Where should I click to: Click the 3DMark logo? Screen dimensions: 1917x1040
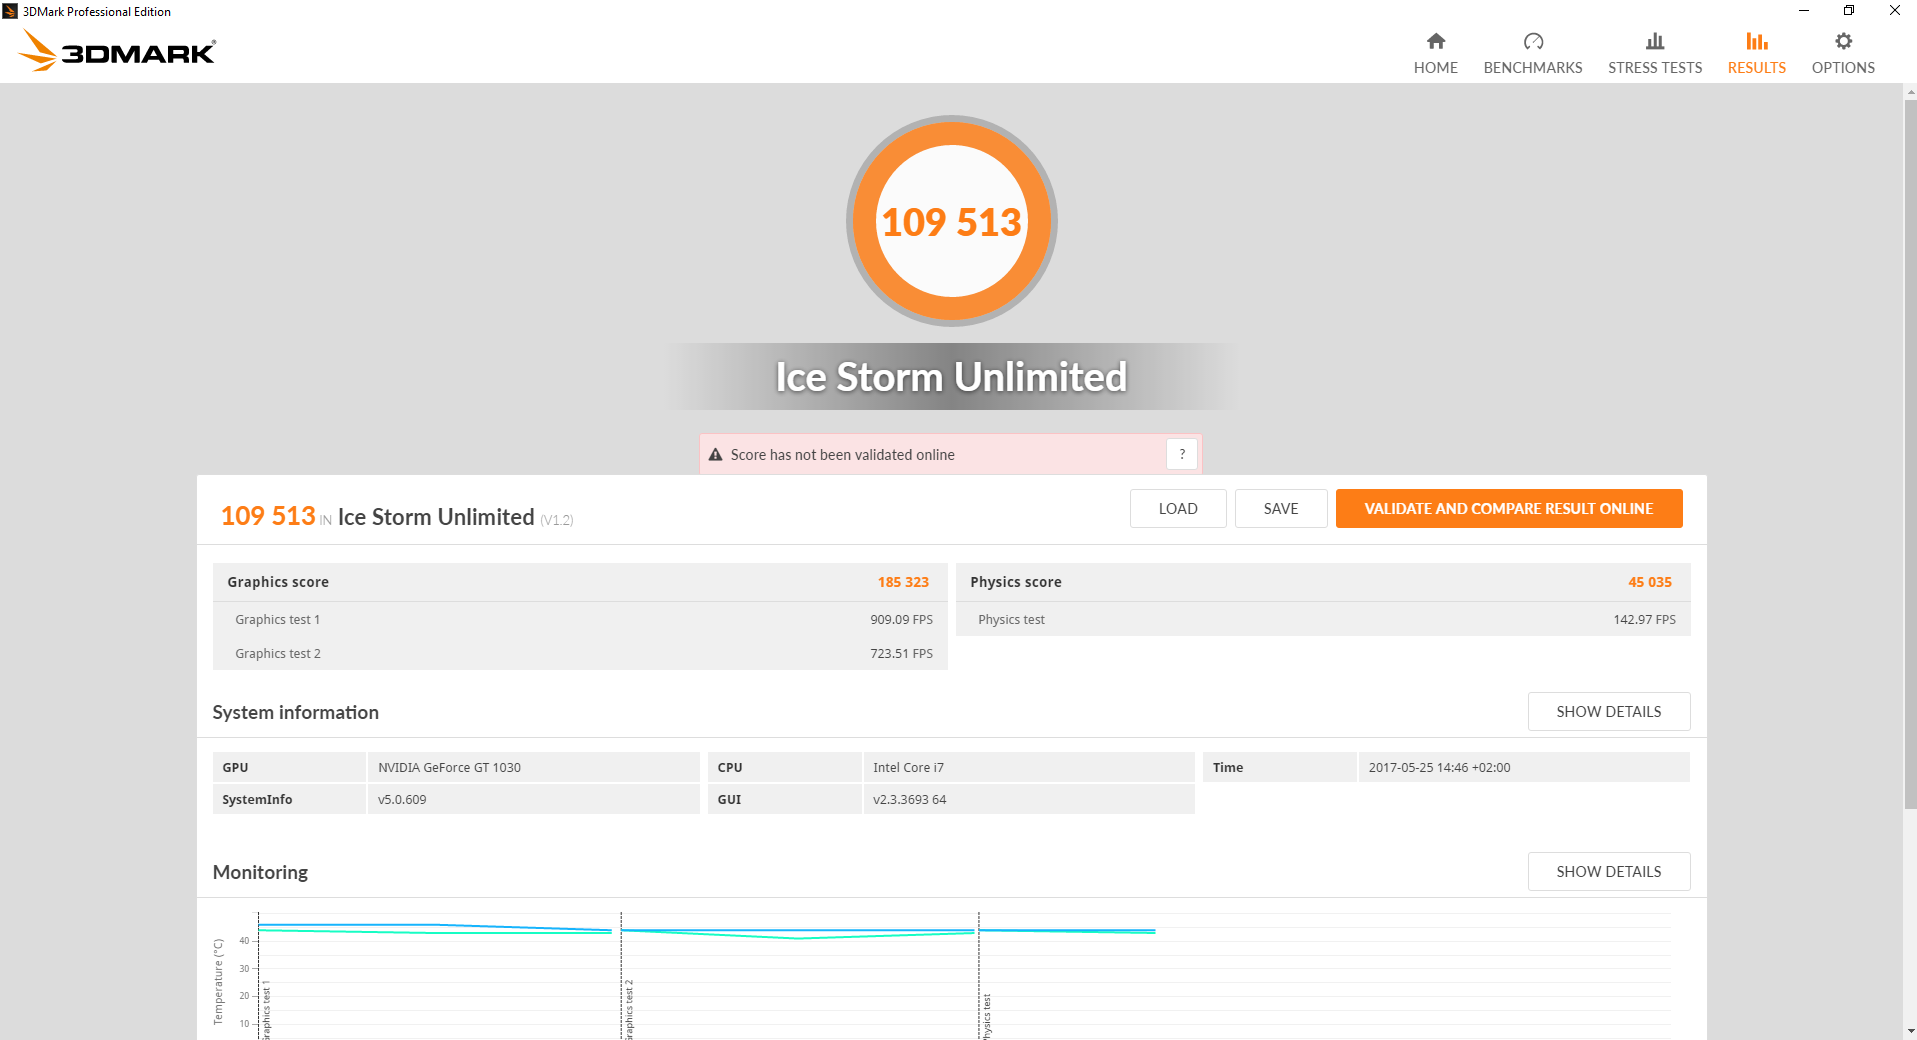117,50
